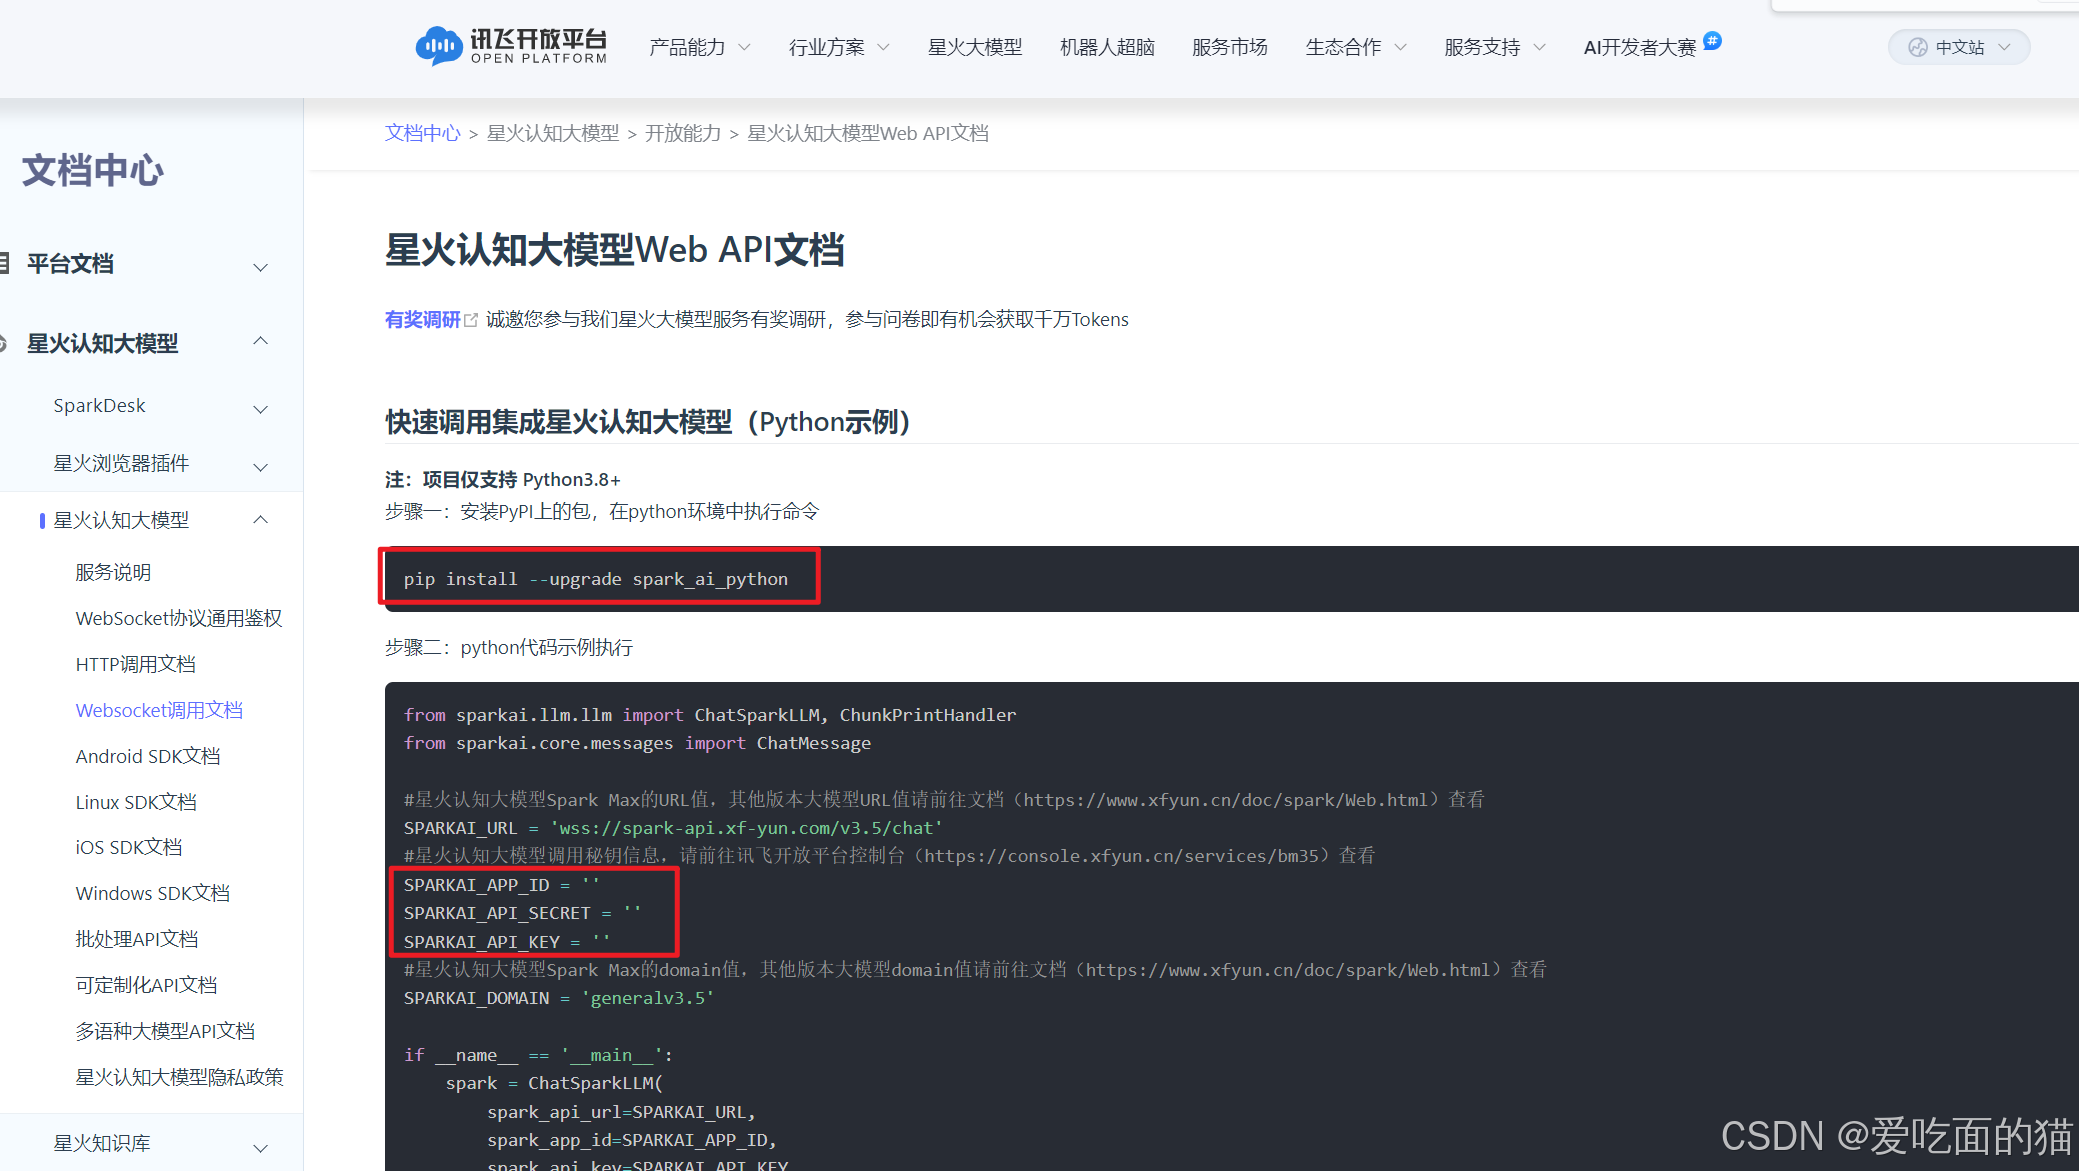Open the 中文站 language selector
The width and height of the screenshot is (2079, 1171).
point(1958,47)
